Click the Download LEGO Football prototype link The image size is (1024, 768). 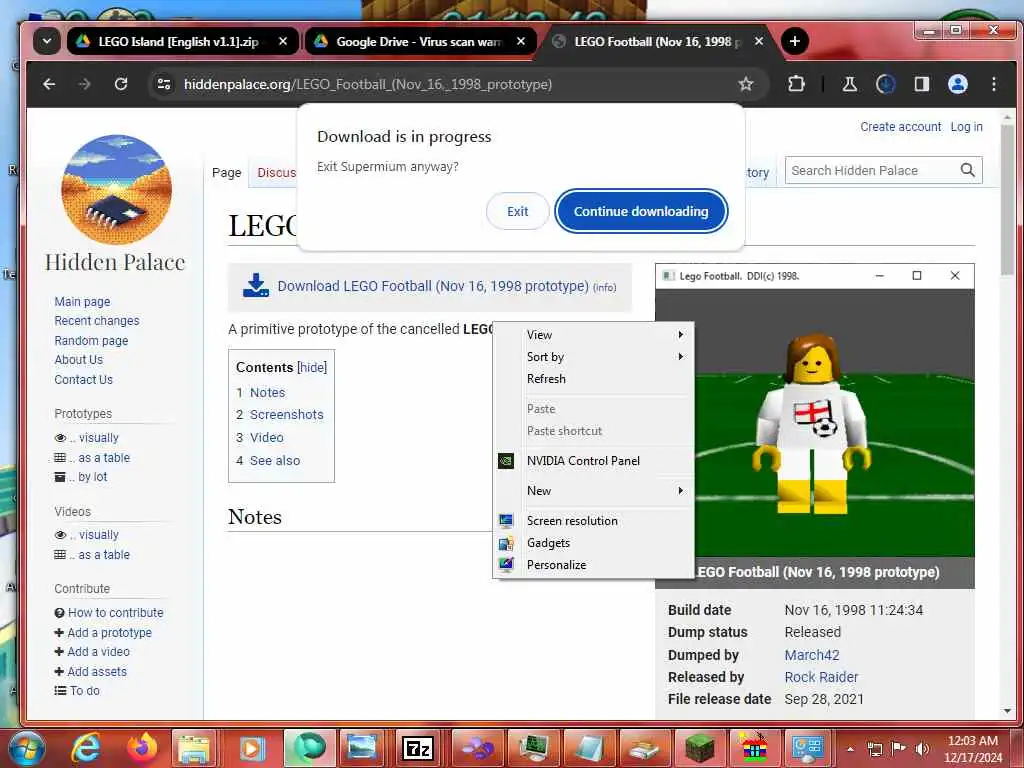click(433, 286)
